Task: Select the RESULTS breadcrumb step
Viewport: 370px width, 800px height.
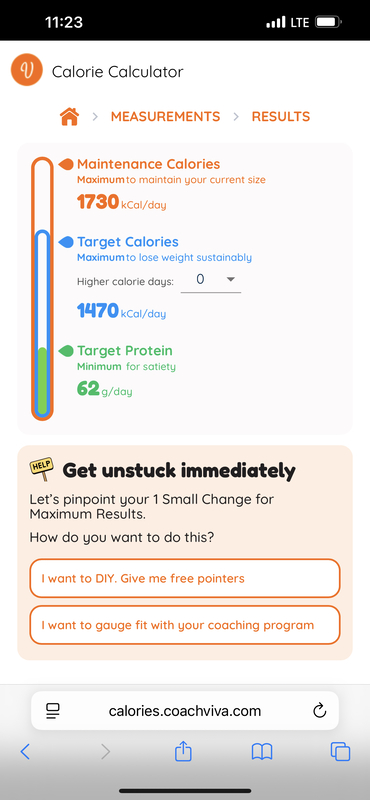Action: [x=281, y=117]
